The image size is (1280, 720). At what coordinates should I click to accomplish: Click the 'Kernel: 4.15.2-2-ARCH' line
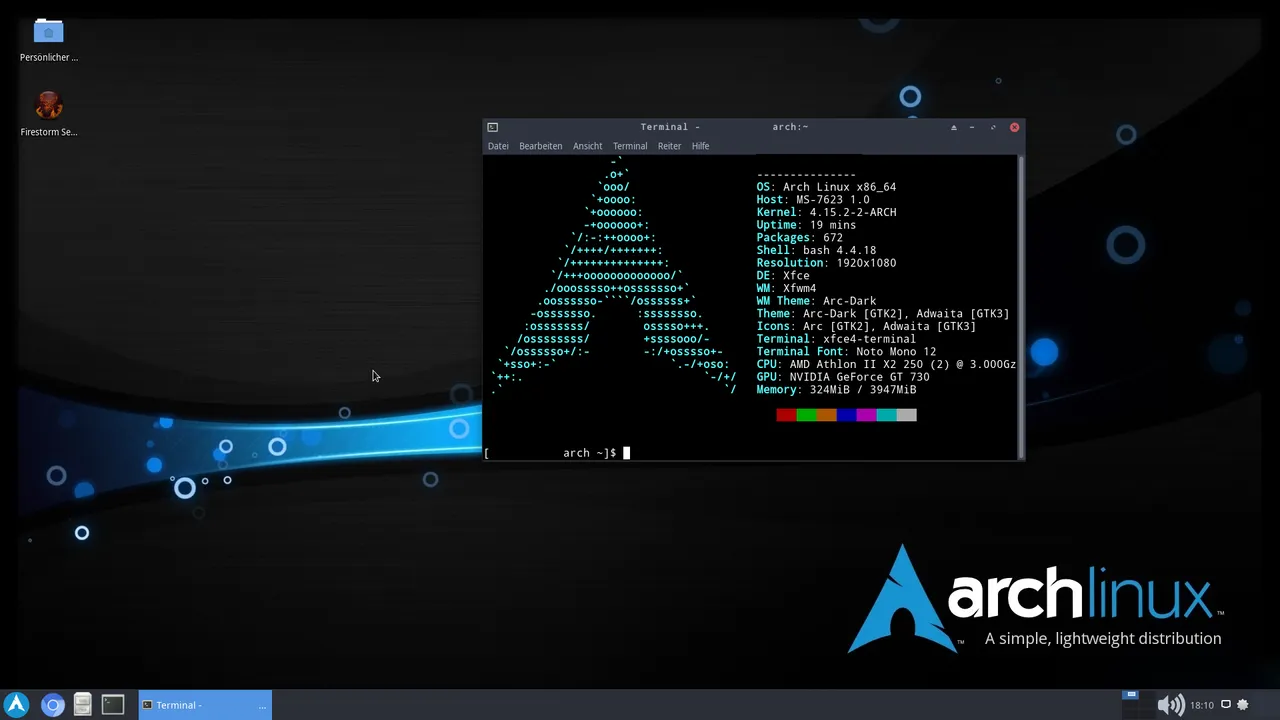point(826,212)
